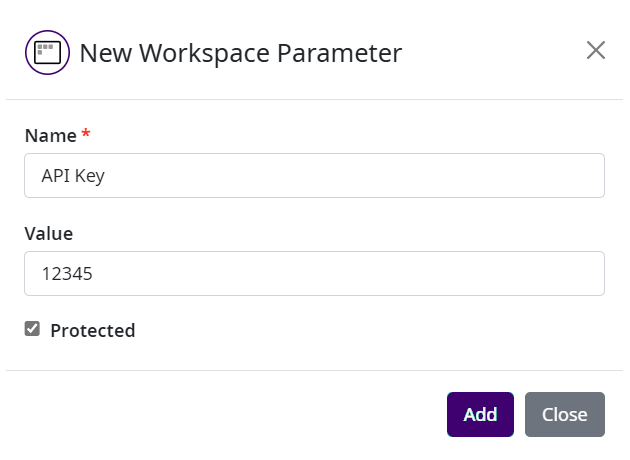Toggle the Protected parameter option
Screen dimensions: 630x460
tap(33, 329)
